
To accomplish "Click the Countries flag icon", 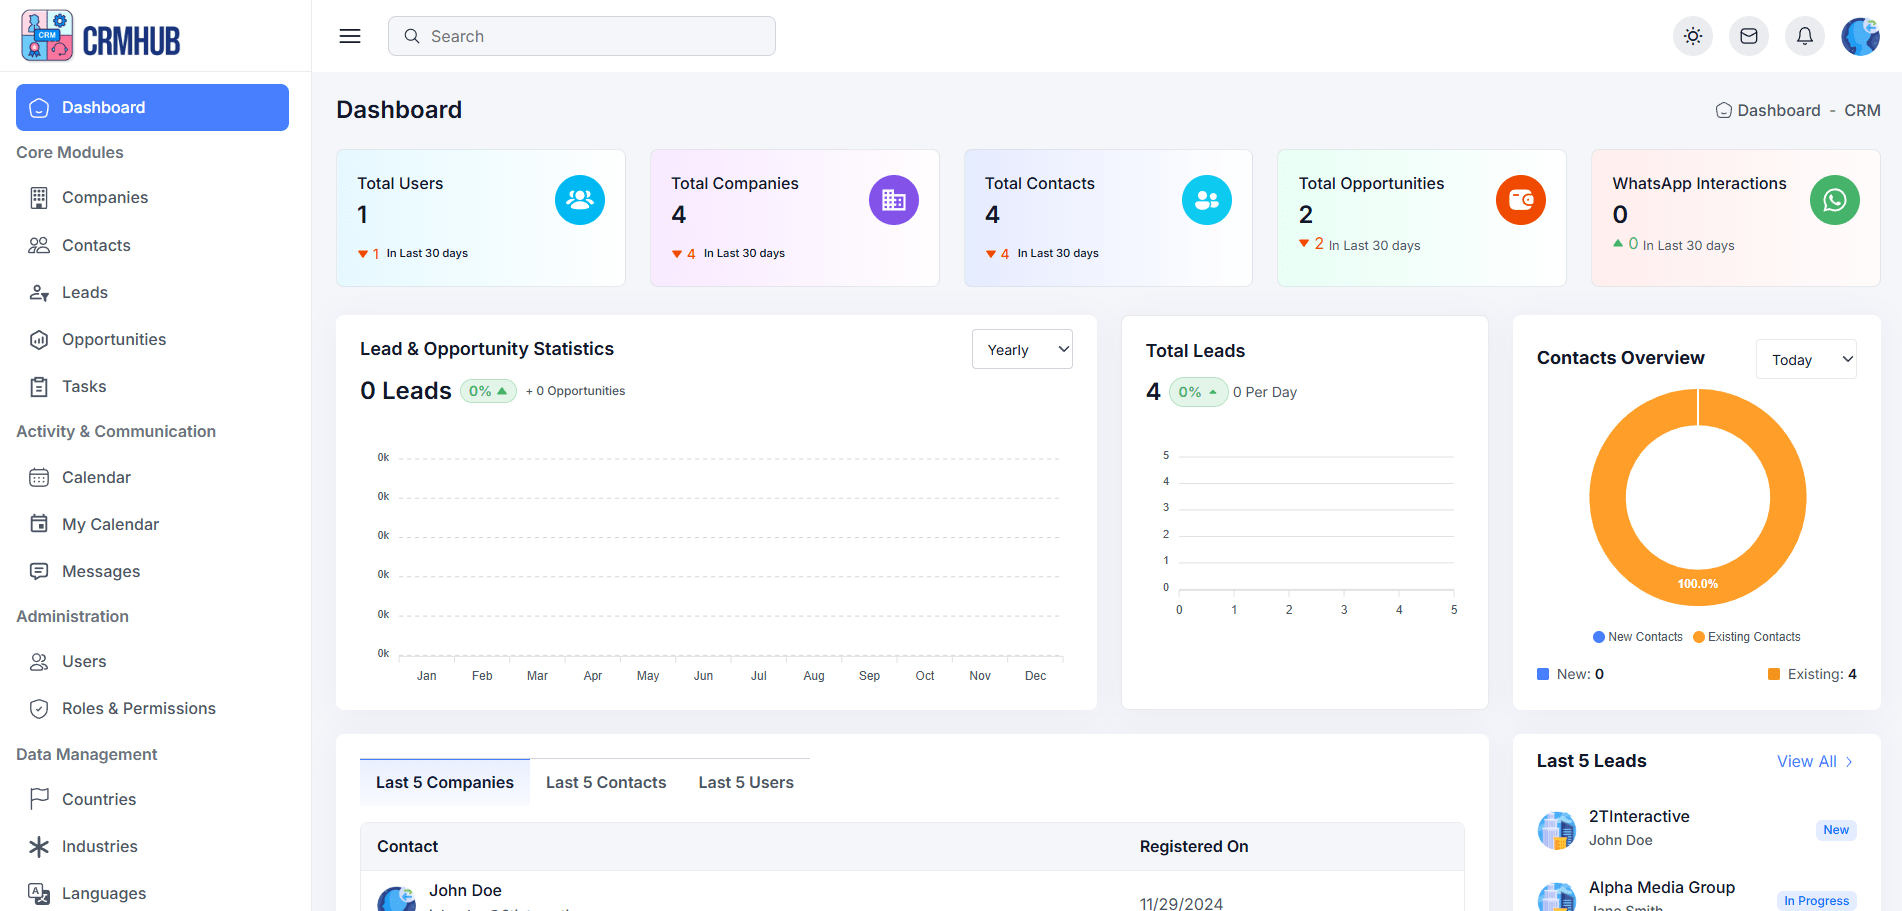I will pos(38,798).
